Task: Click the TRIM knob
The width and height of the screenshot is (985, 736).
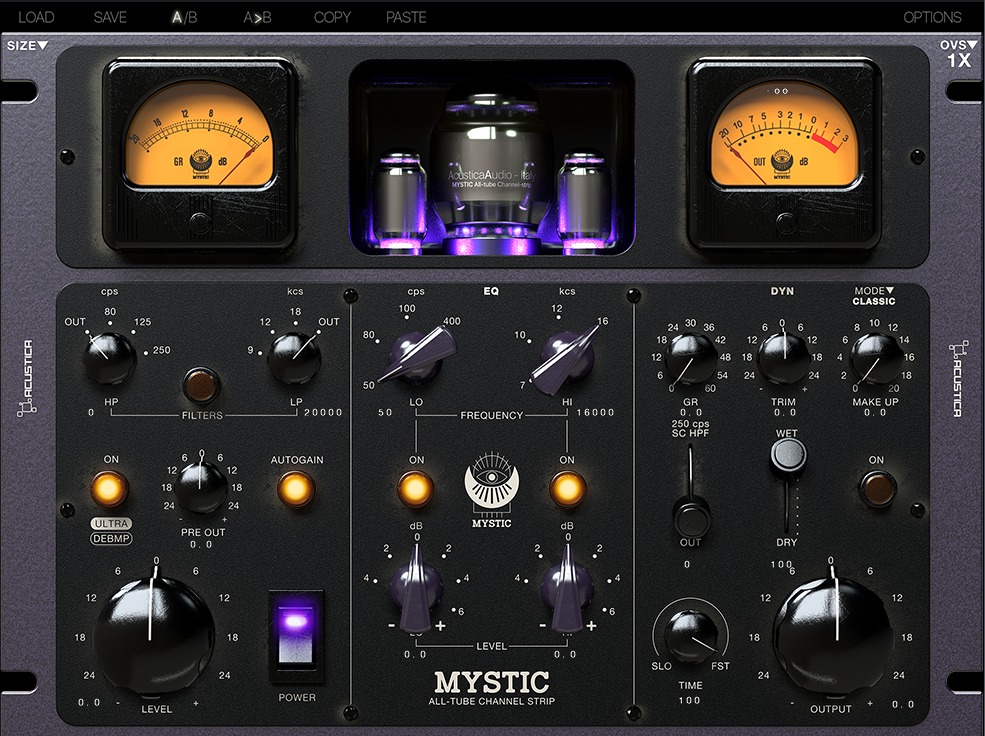Action: (783, 358)
